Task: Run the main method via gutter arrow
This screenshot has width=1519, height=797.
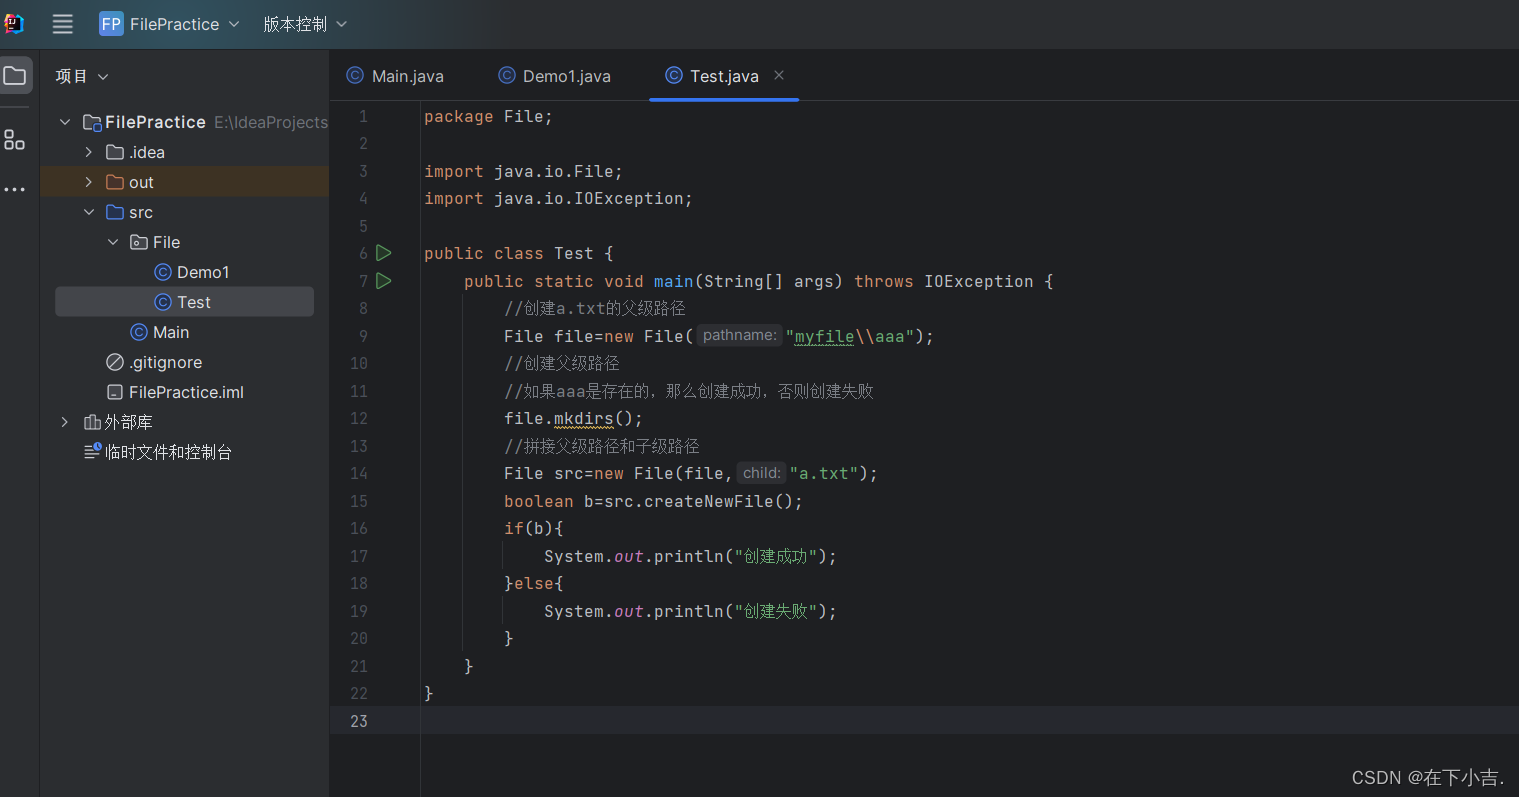Action: click(384, 281)
